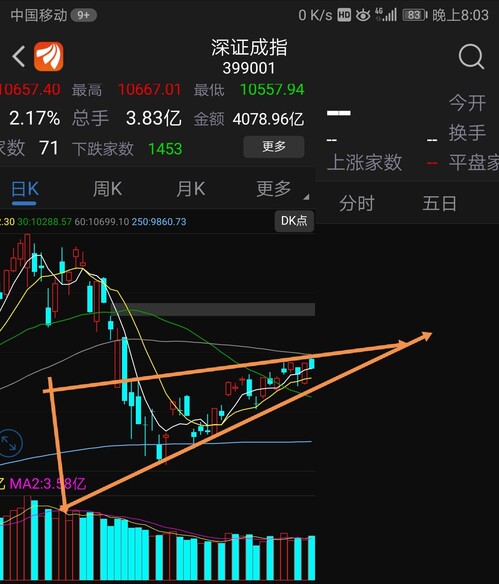The height and width of the screenshot is (584, 499).
Task: Tap the search magnifier icon
Action: coord(471,57)
